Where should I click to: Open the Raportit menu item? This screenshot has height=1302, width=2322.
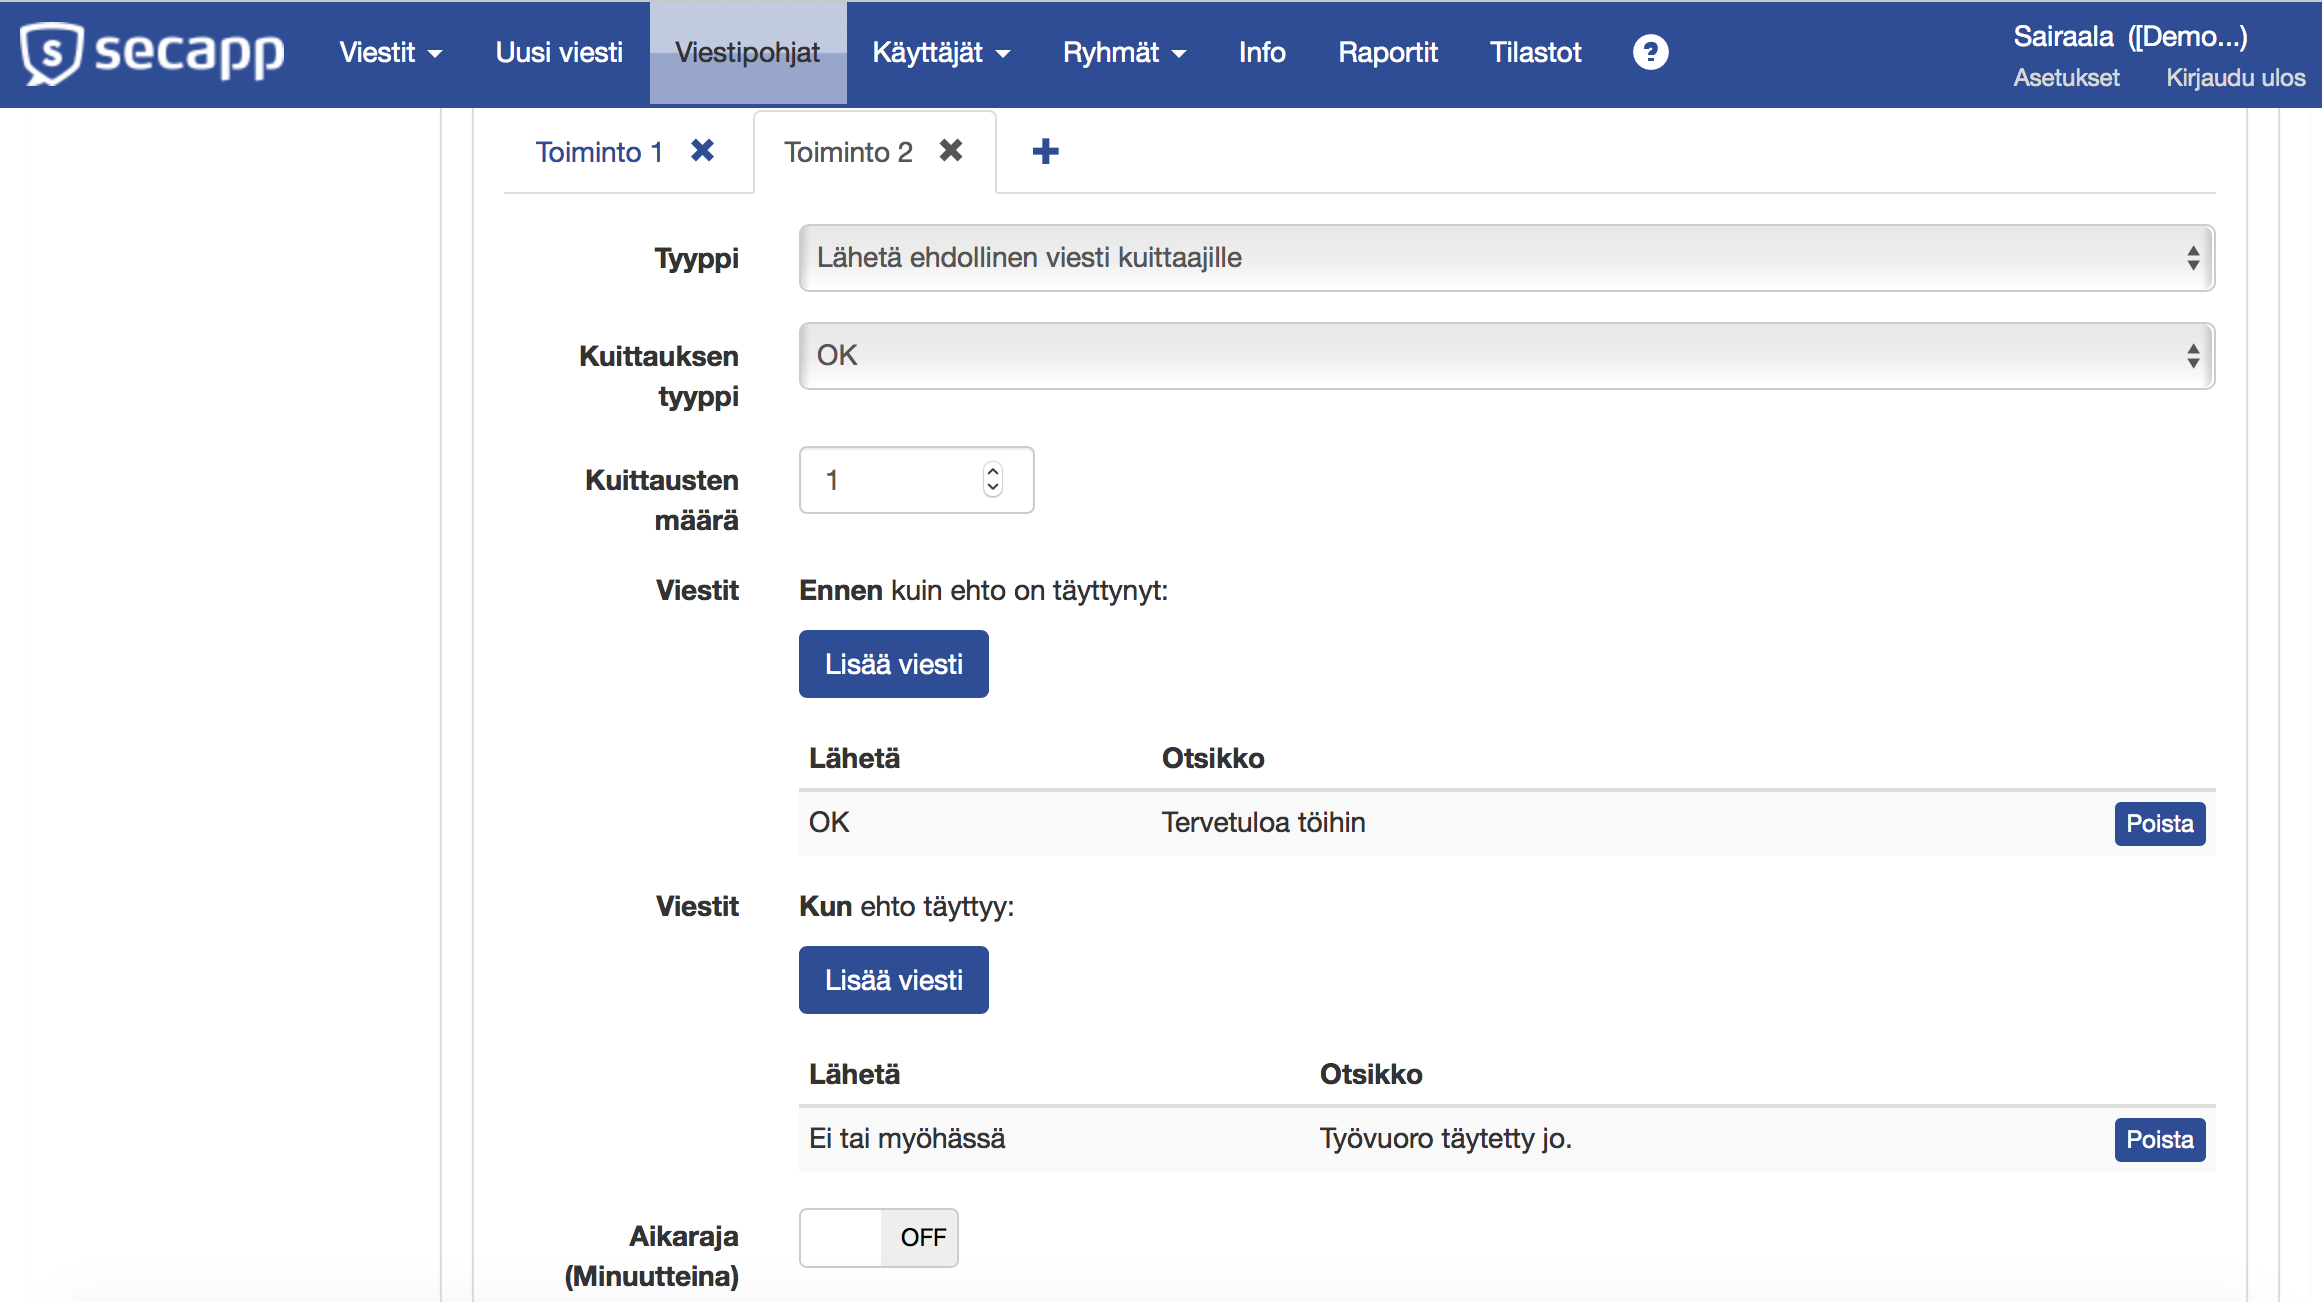[1387, 52]
